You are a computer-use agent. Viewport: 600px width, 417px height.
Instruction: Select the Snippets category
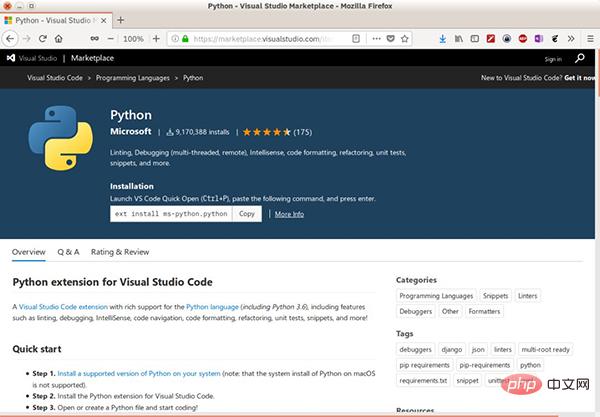coord(495,296)
